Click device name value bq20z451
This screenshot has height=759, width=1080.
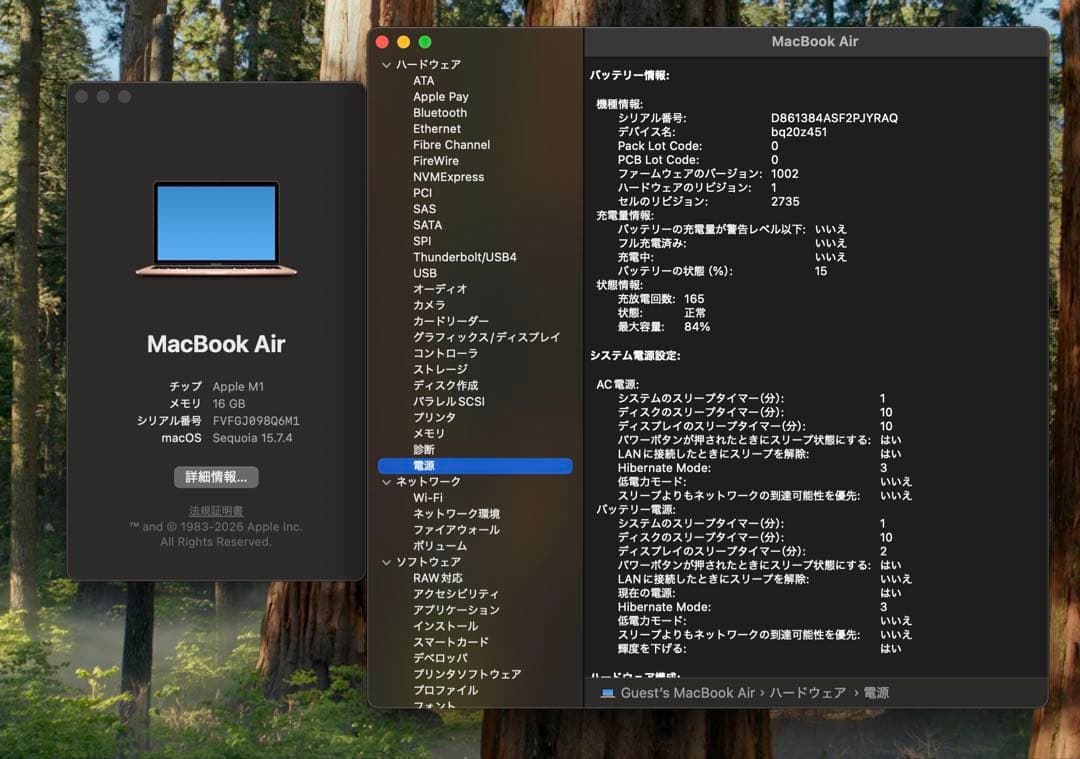[799, 132]
